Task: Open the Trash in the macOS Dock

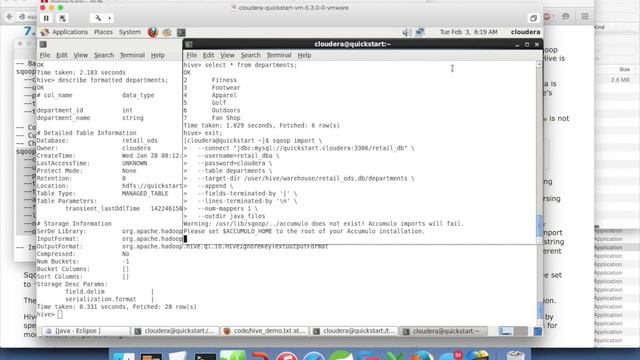Action: point(515,356)
